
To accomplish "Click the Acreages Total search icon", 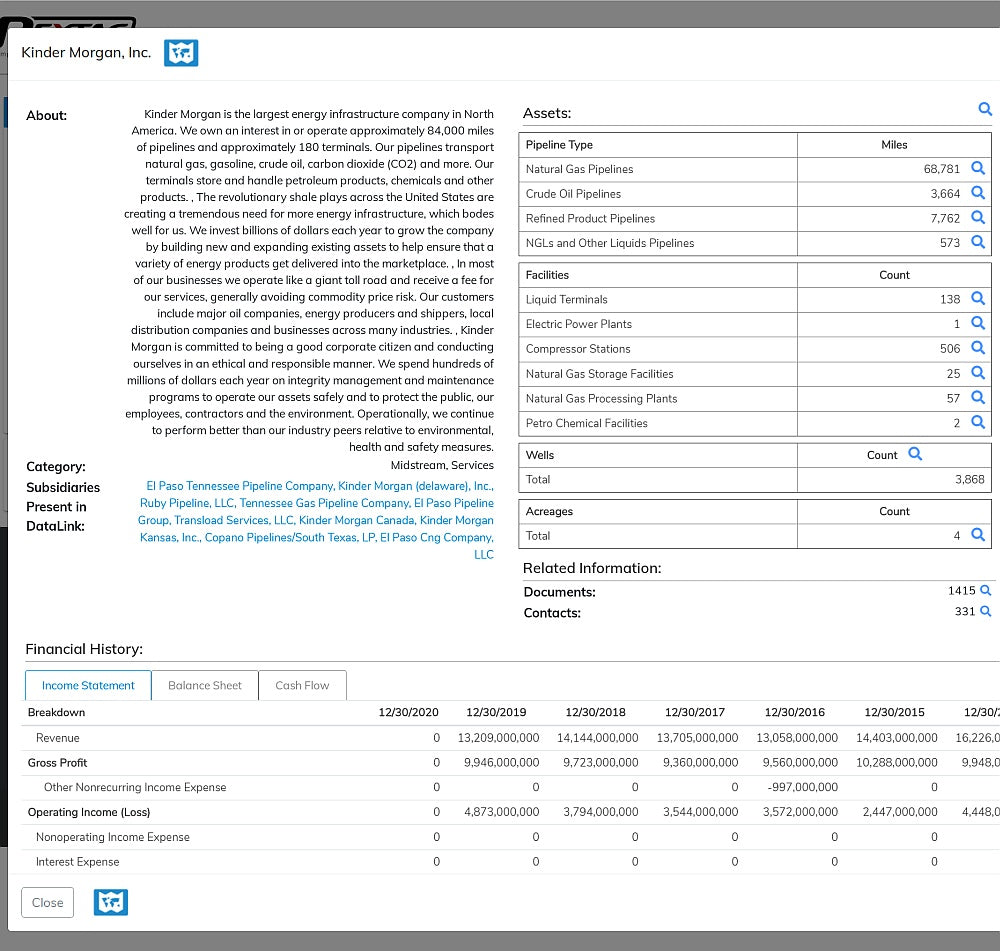I will coord(978,535).
